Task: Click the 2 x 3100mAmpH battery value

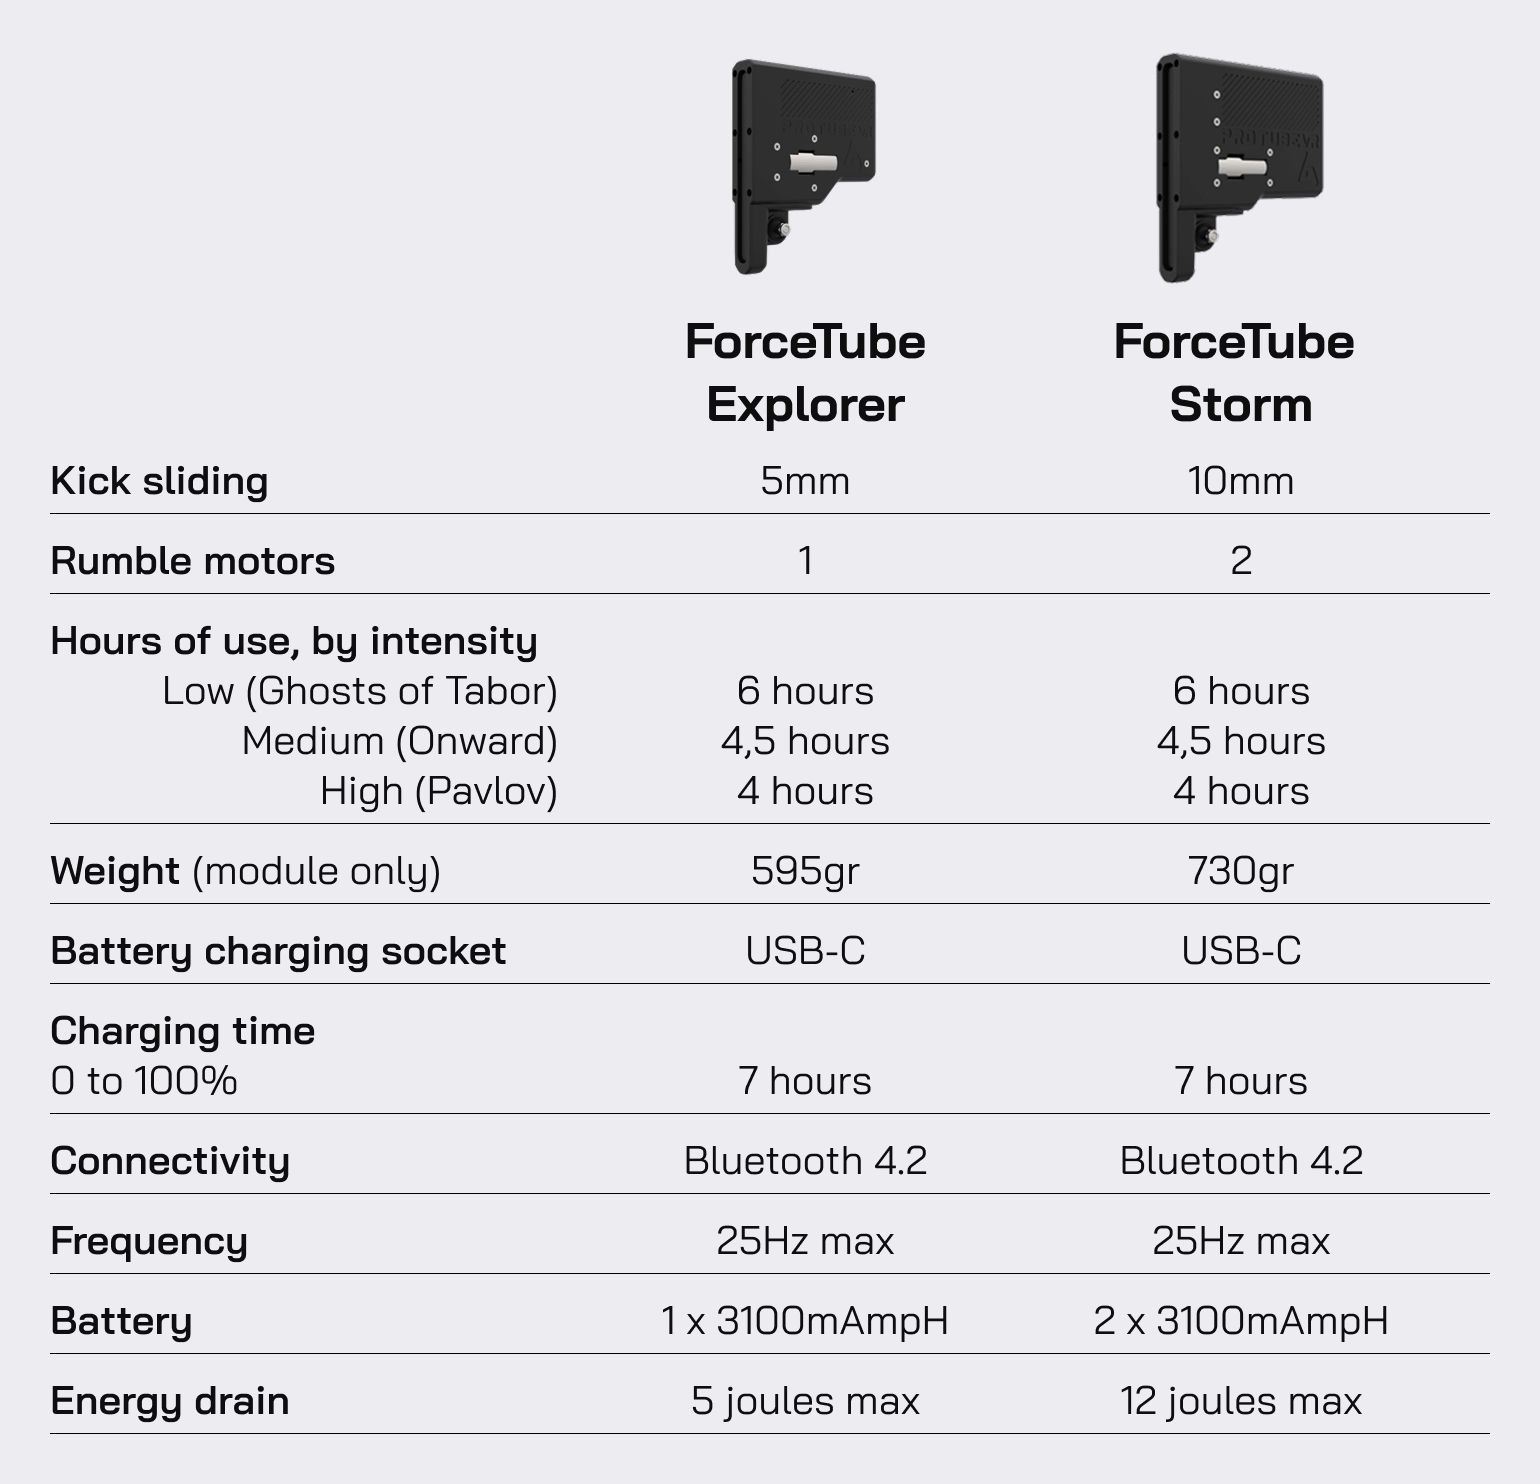Action: 1241,1321
